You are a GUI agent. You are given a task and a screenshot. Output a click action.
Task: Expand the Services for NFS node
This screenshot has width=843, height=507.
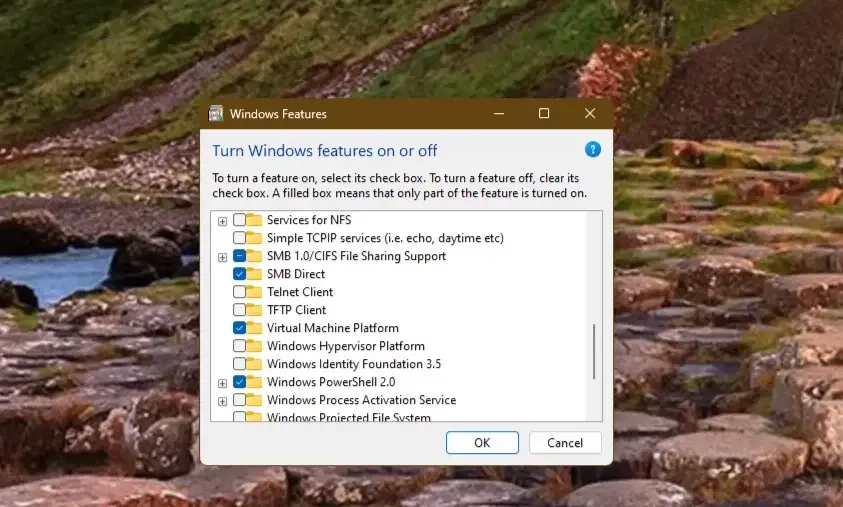pos(222,221)
